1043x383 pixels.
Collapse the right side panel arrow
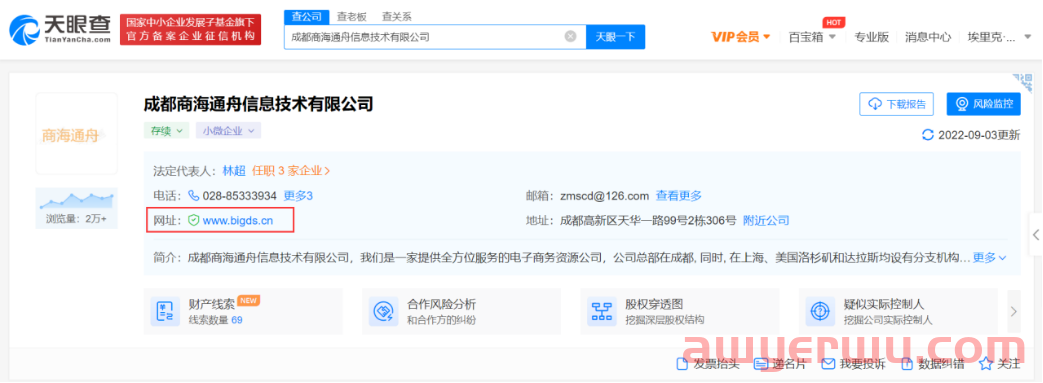pyautogui.click(x=1036, y=235)
